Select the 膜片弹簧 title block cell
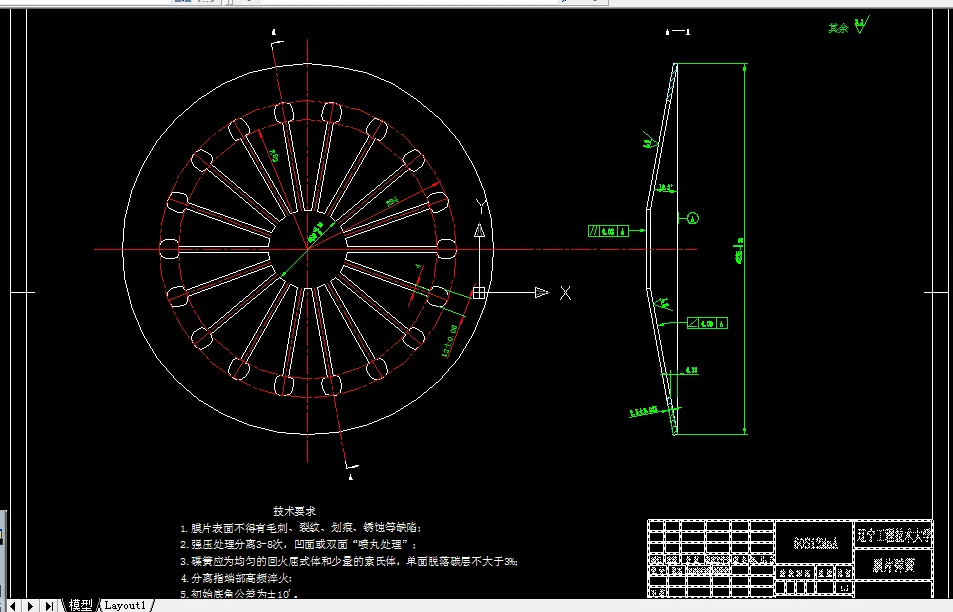Viewport: 953px width, 612px height. 893,565
